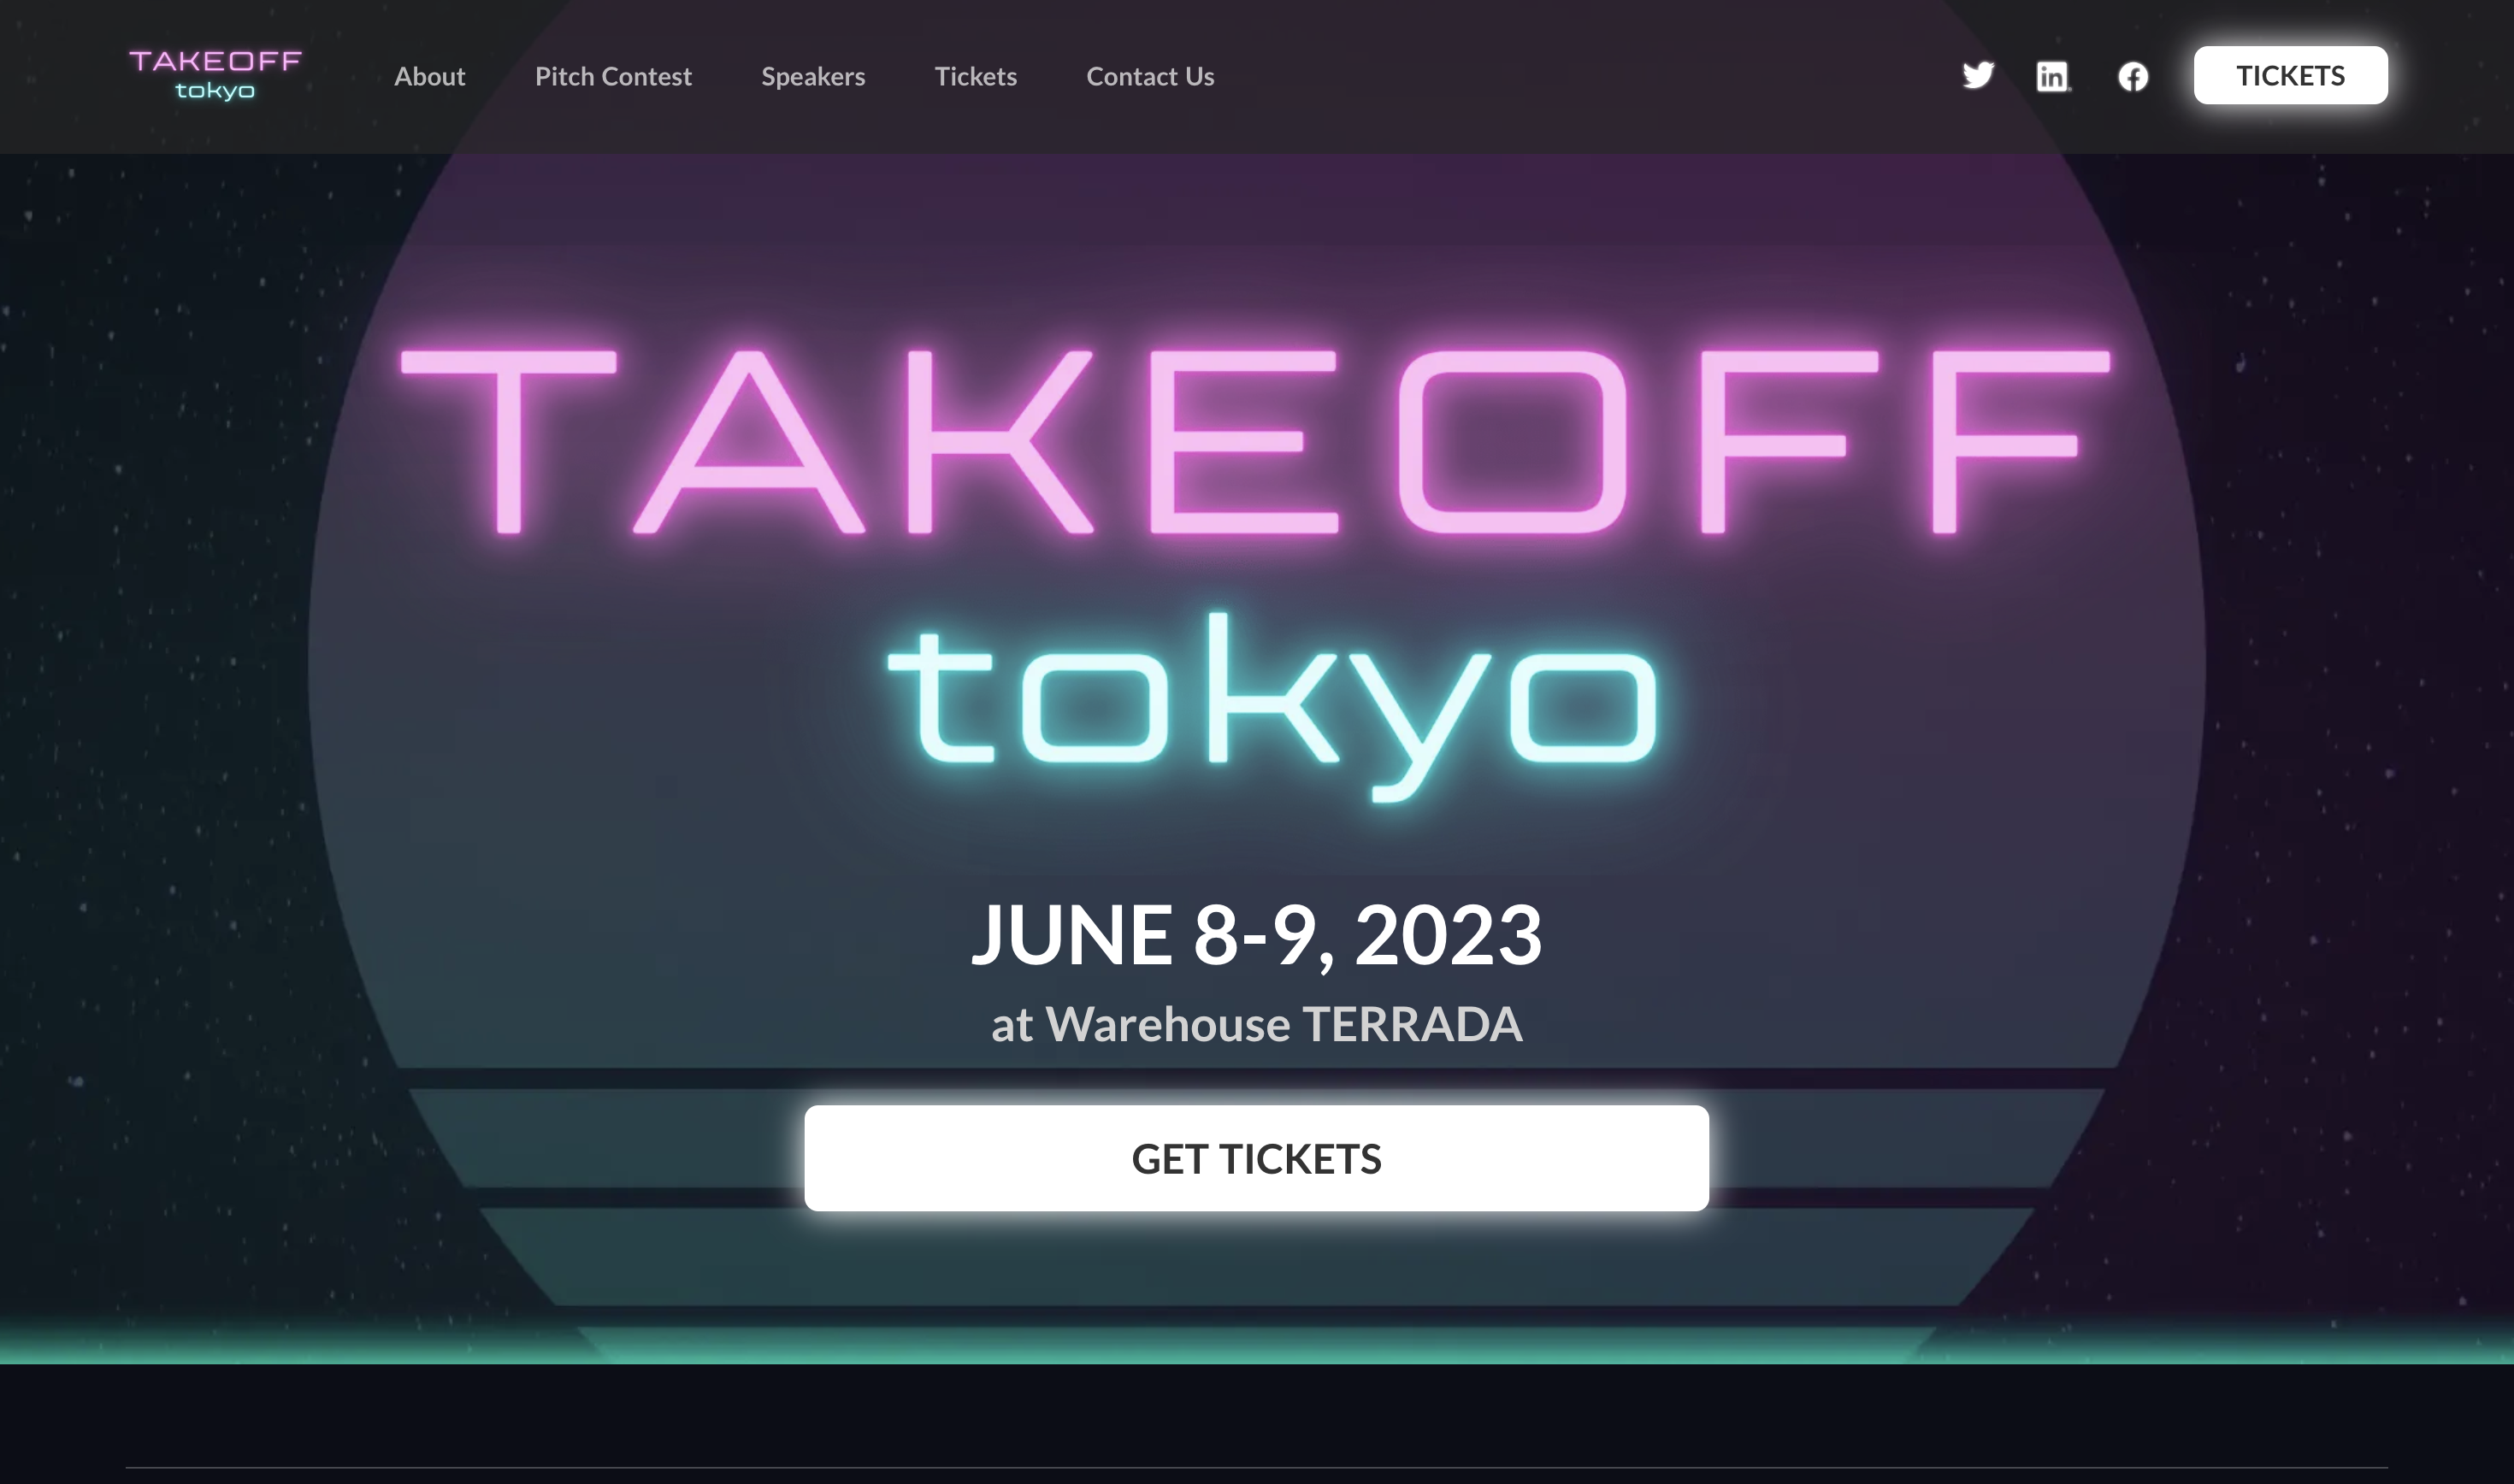Click the cyan neon tokyo text
The width and height of the screenshot is (2514, 1484).
(1272, 705)
